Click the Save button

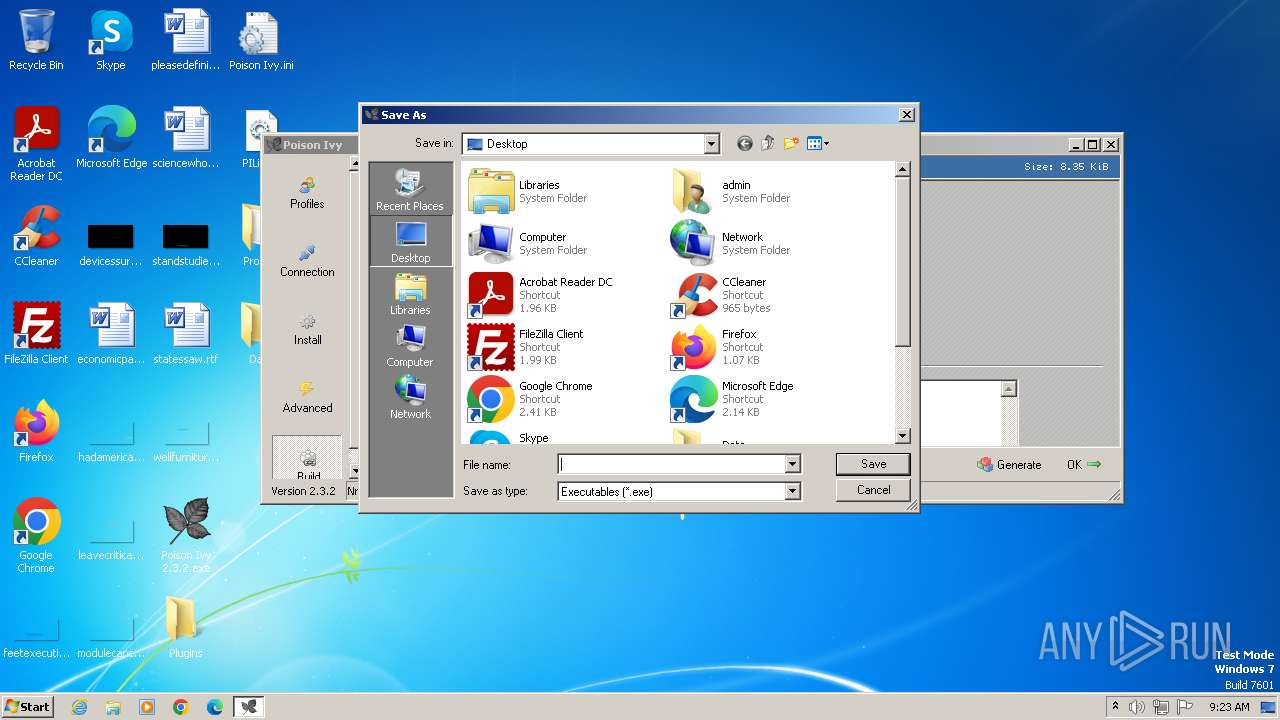coord(873,464)
